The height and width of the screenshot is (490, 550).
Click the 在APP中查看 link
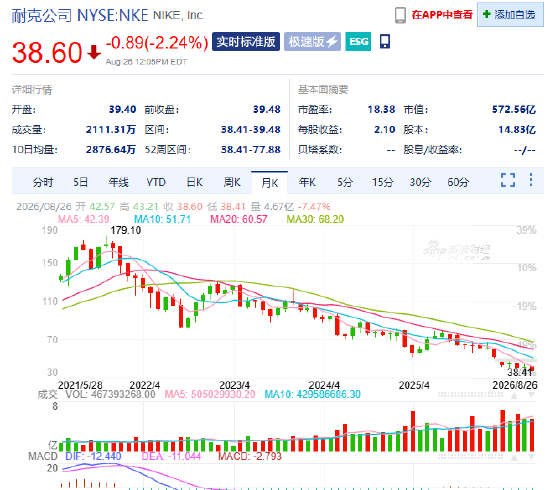[x=442, y=15]
